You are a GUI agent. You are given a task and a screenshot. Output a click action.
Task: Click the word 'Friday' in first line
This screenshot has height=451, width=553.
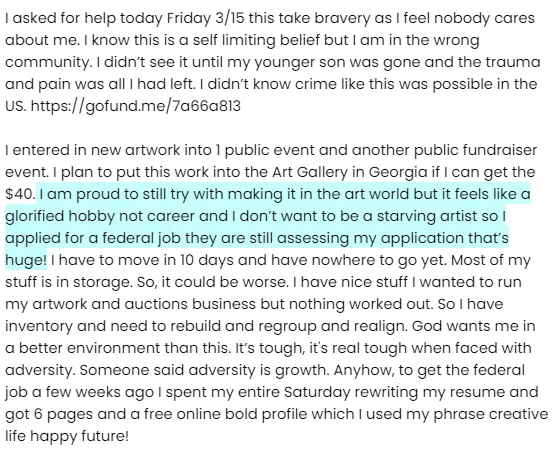point(188,19)
